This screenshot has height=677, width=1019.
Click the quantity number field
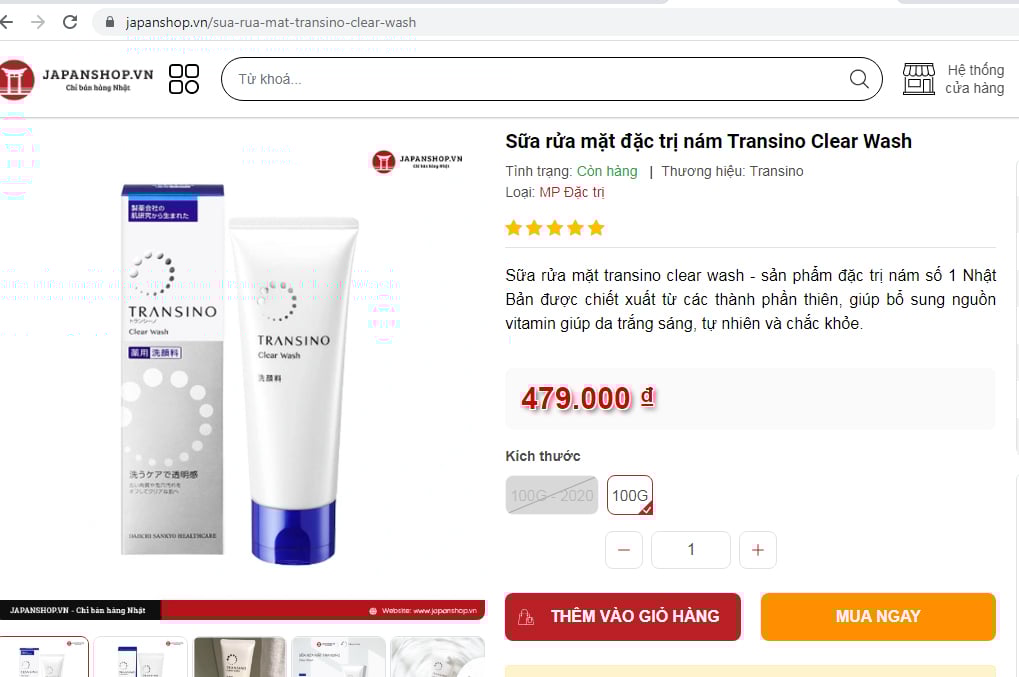691,550
